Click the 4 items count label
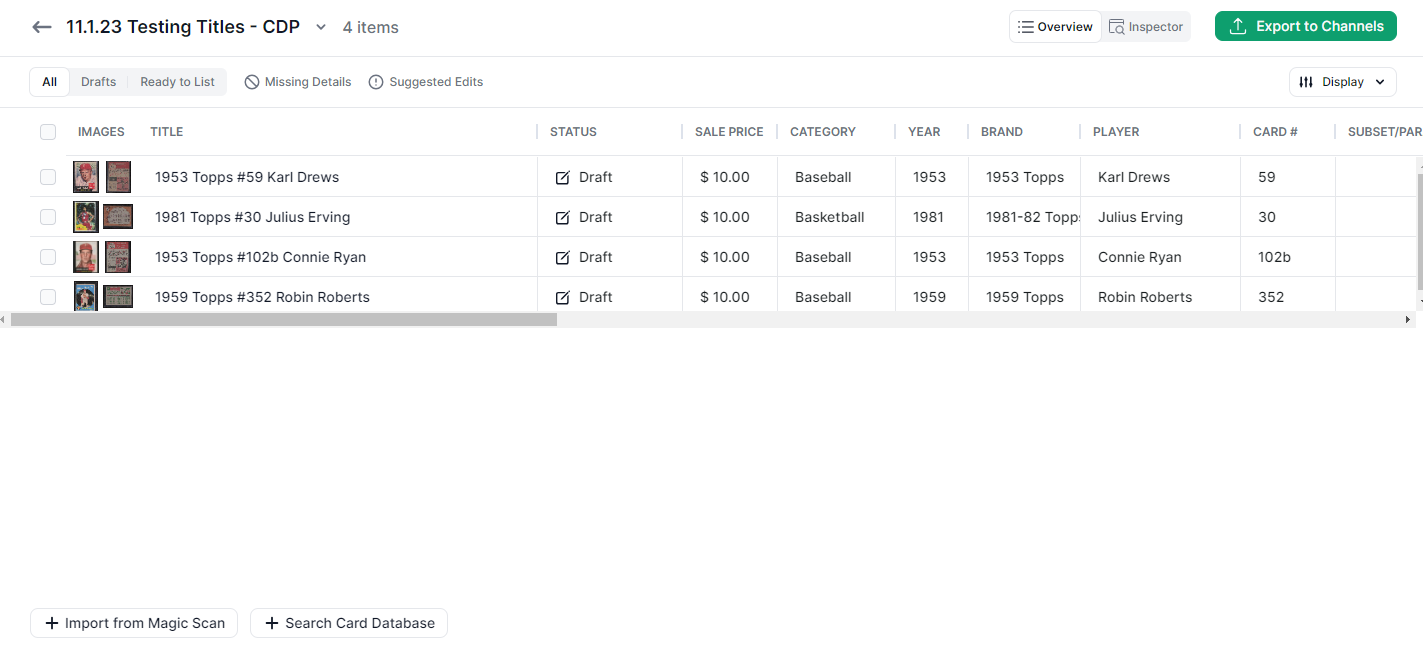The height and width of the screenshot is (647, 1423). coord(370,28)
